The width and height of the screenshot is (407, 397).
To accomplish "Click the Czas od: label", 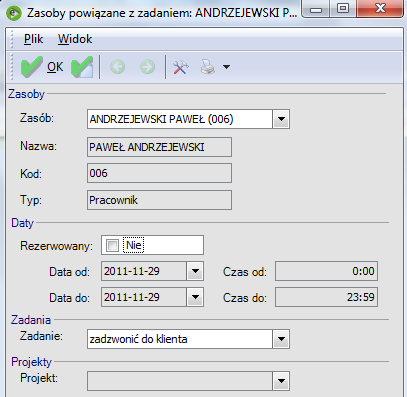I will click(x=245, y=272).
